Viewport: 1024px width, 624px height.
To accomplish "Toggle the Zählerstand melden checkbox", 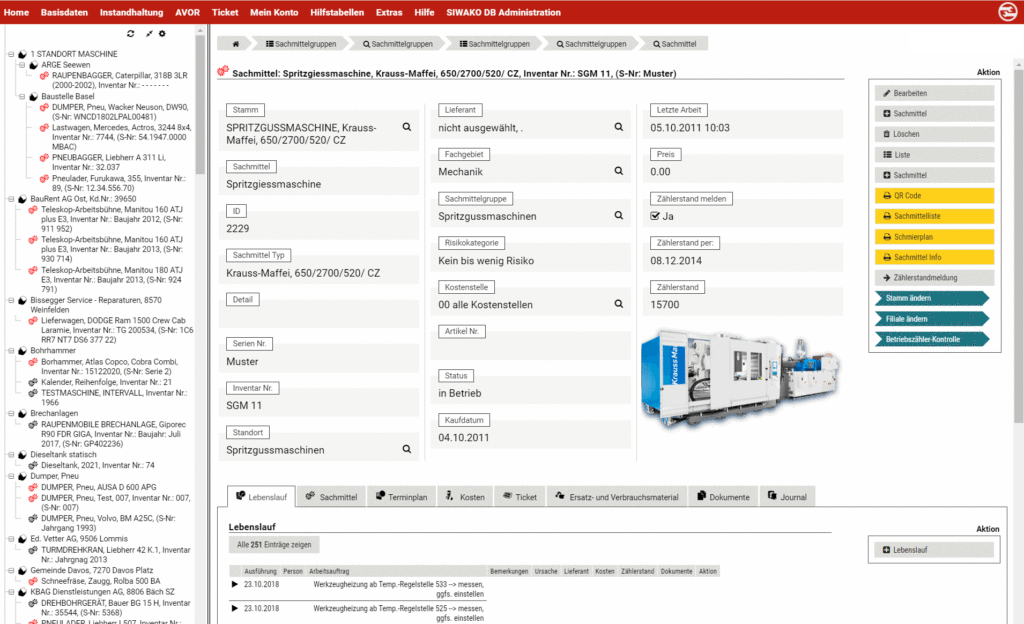I will pyautogui.click(x=655, y=216).
